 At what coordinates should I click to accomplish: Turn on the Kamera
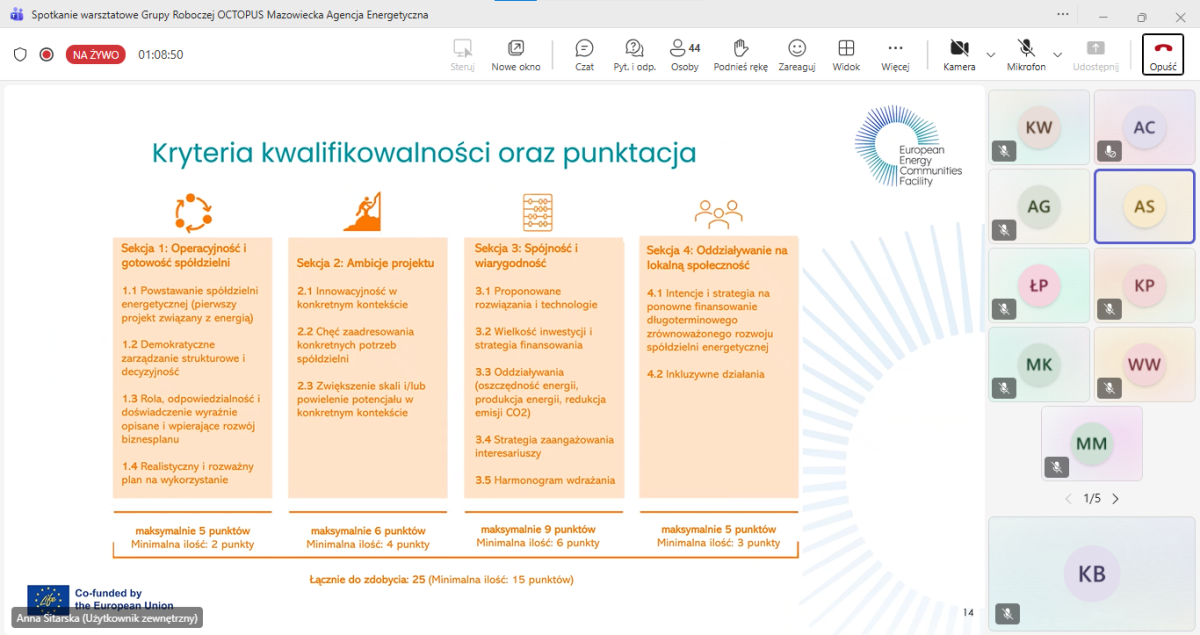coord(959,54)
